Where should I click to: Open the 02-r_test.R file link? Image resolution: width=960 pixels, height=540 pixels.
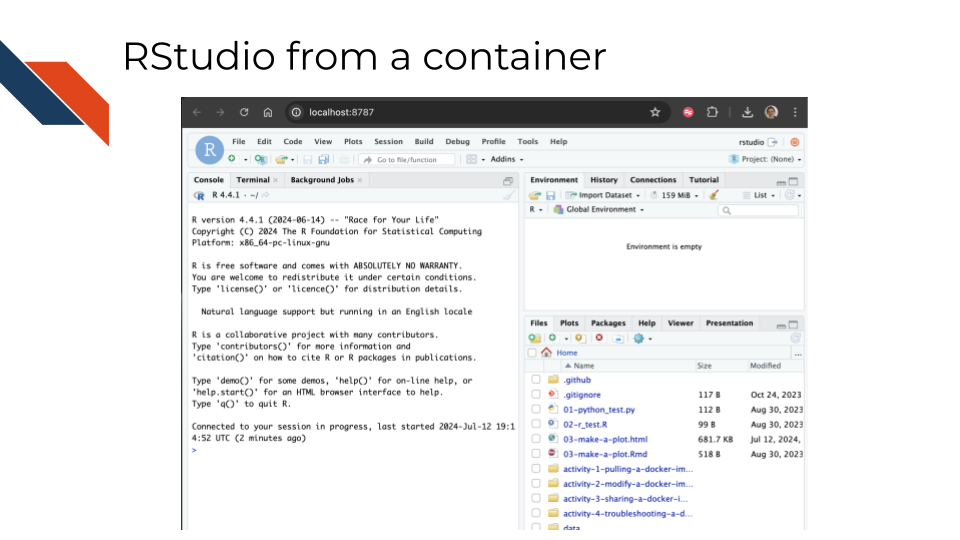(585, 424)
